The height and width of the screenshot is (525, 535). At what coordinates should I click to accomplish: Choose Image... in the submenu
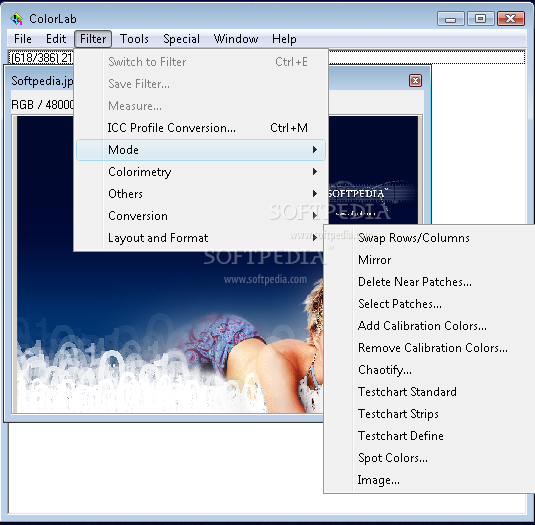(430, 480)
